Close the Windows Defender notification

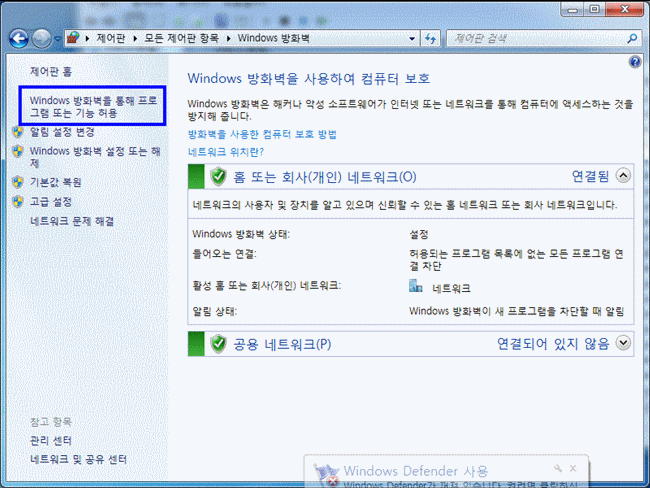[x=573, y=469]
